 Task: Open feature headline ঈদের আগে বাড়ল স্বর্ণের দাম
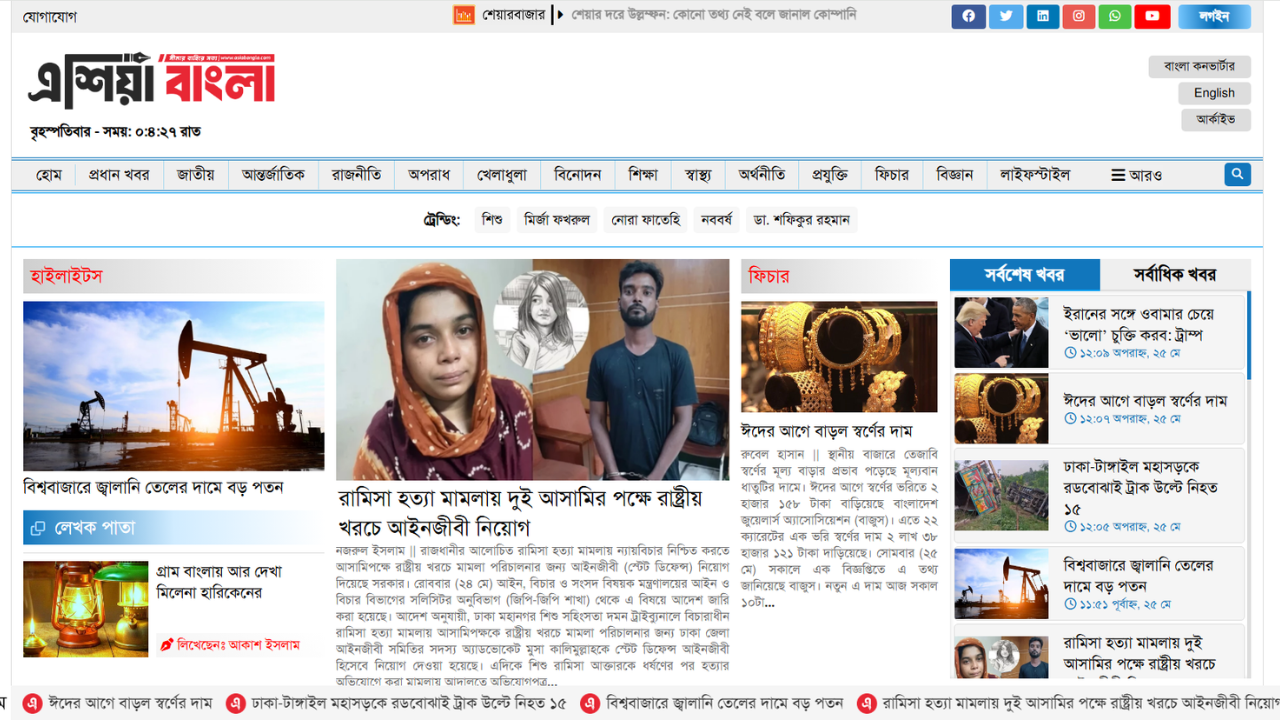pyautogui.click(x=827, y=431)
